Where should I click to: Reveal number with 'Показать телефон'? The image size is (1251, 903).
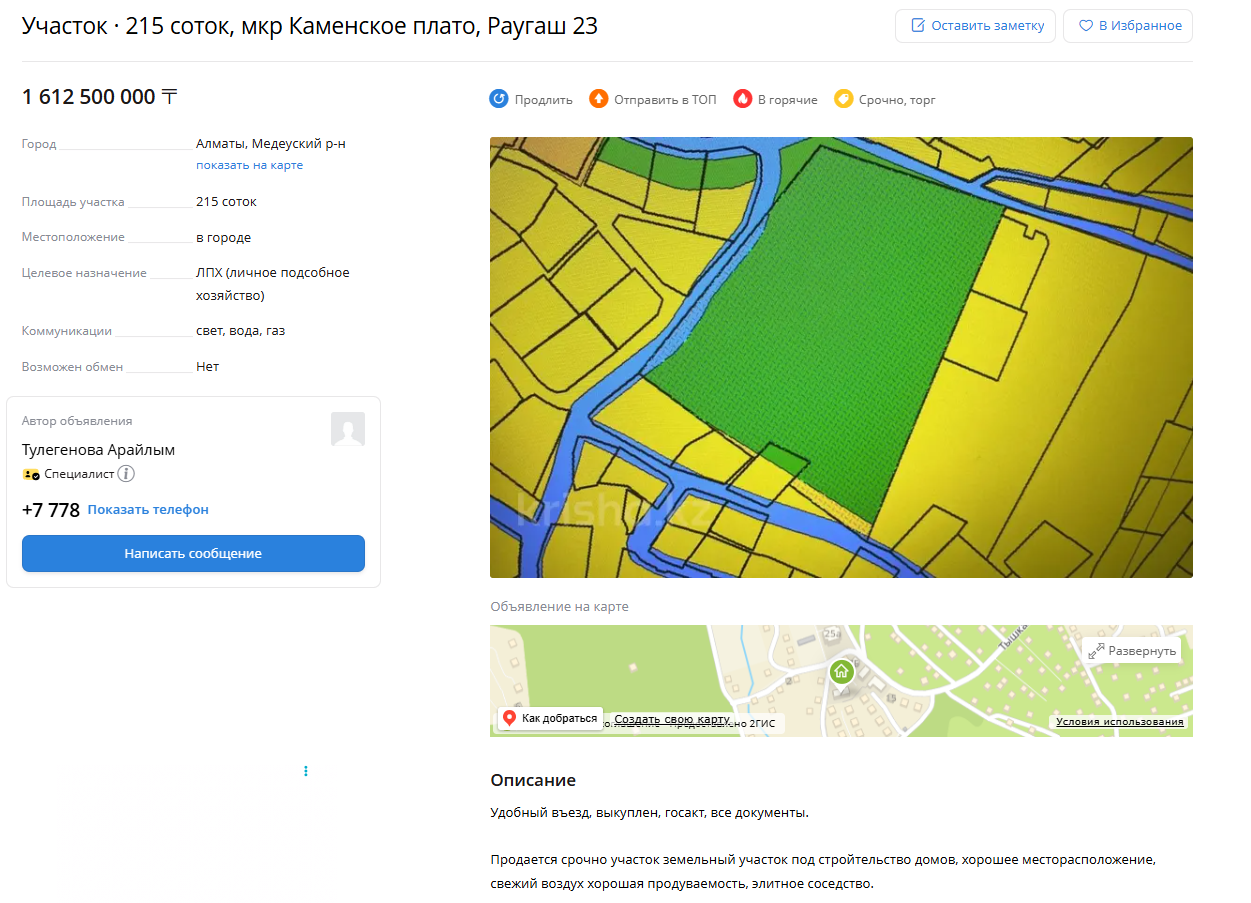pyautogui.click(x=148, y=510)
